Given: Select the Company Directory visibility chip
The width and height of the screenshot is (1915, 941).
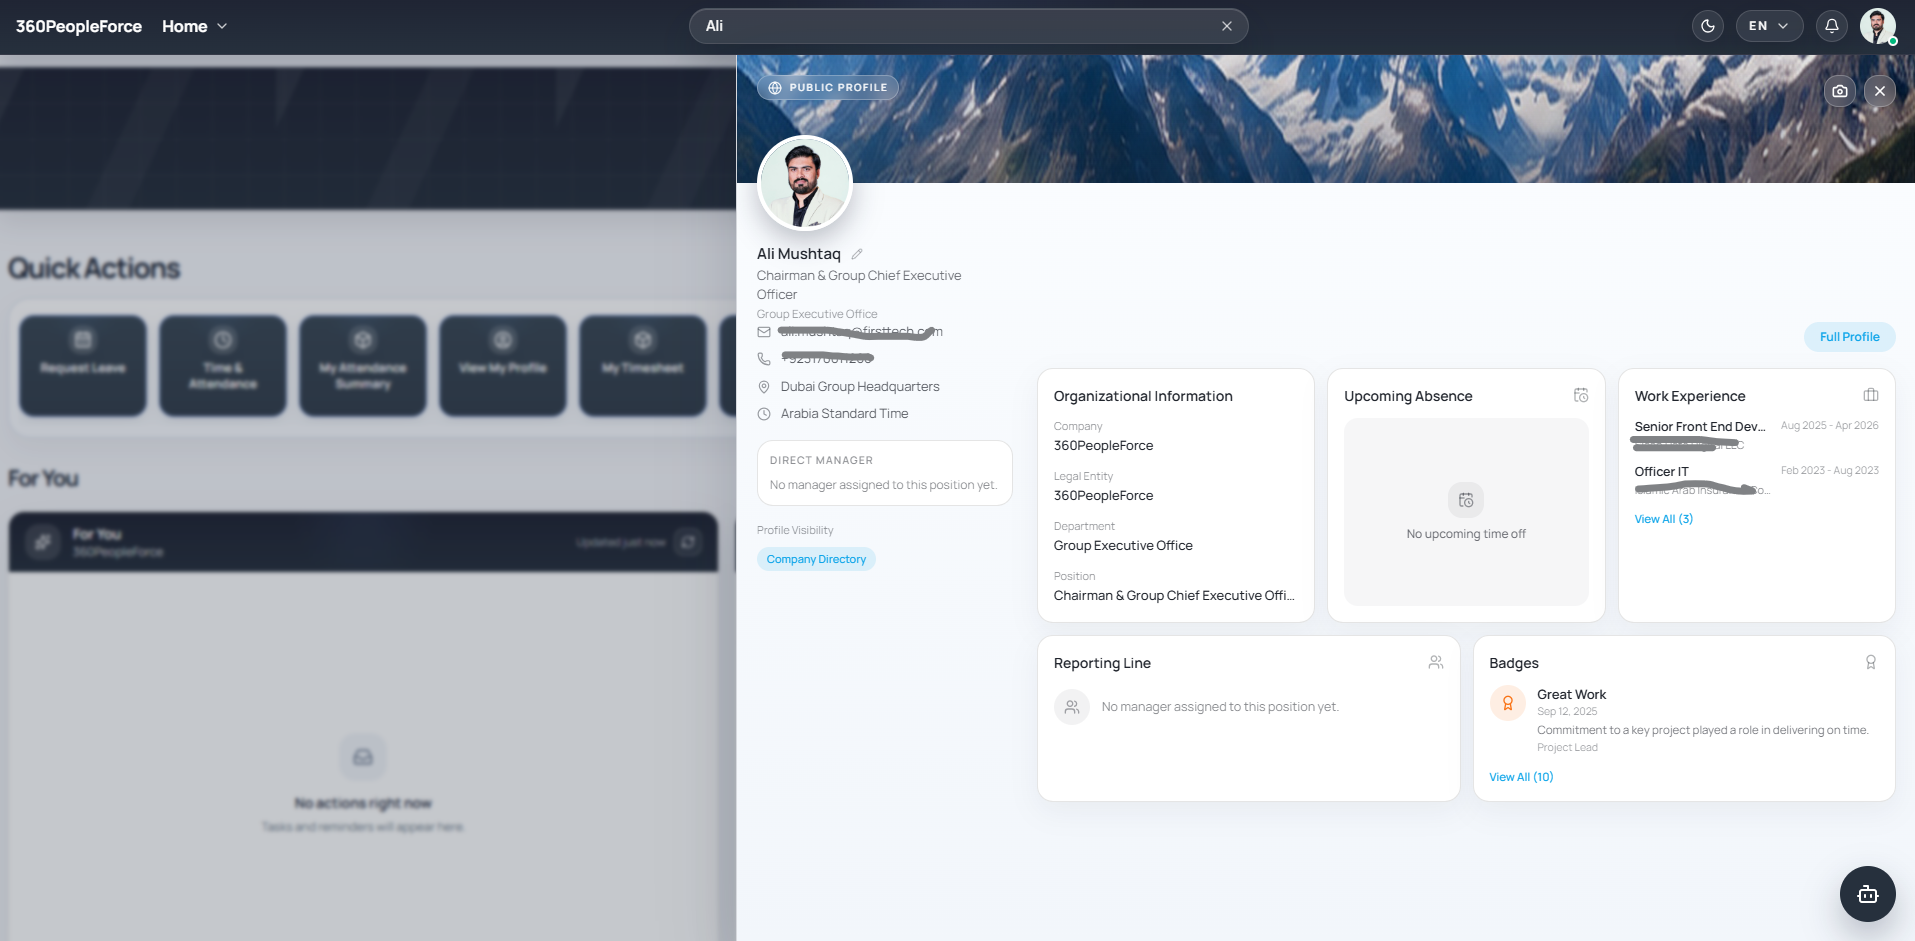Looking at the screenshot, I should pyautogui.click(x=816, y=559).
